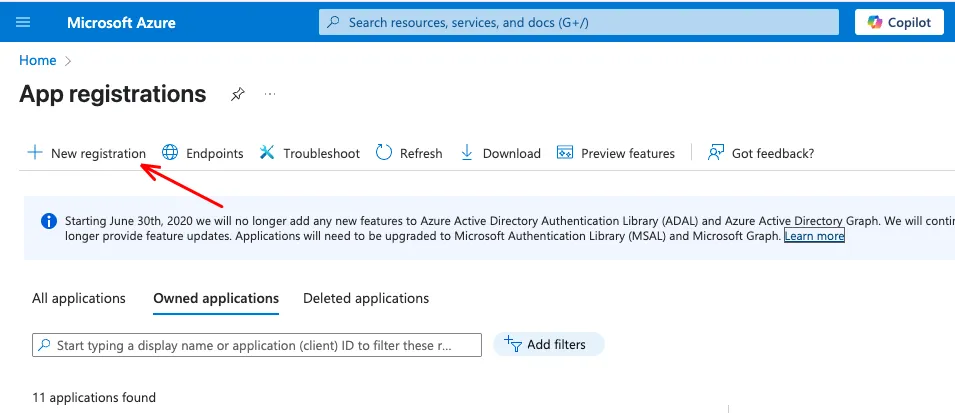Go to Home via the breadcrumb
The image size is (955, 413).
pyautogui.click(x=38, y=60)
